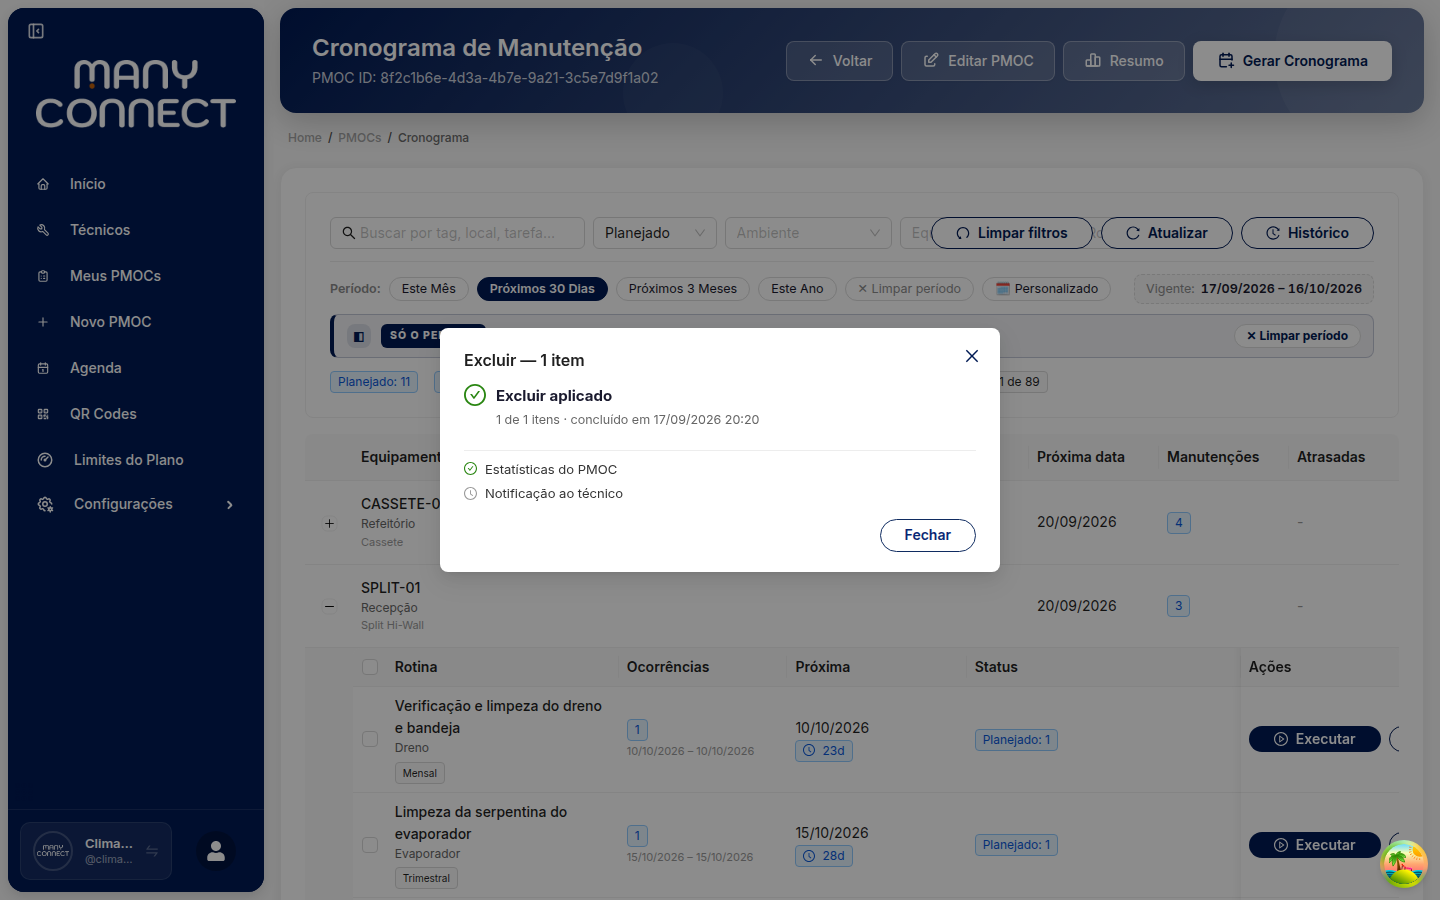Click the QR Codes sidebar icon
This screenshot has height=900, width=1440.
click(x=43, y=414)
